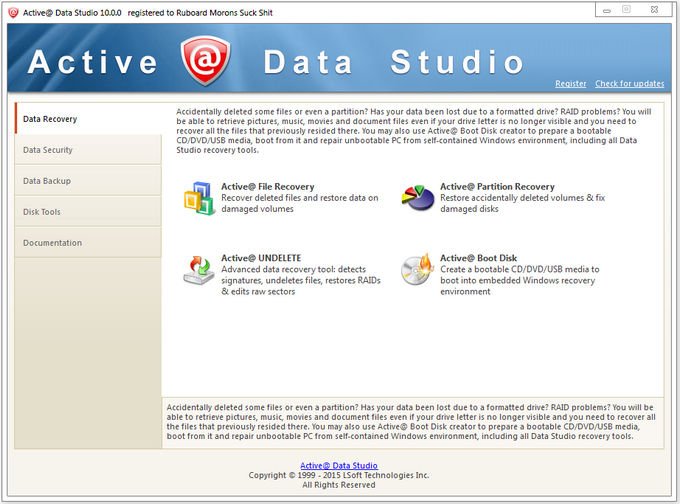Image resolution: width=680 pixels, height=504 pixels.
Task: Open Active@ File Recovery icon
Action: pos(199,198)
